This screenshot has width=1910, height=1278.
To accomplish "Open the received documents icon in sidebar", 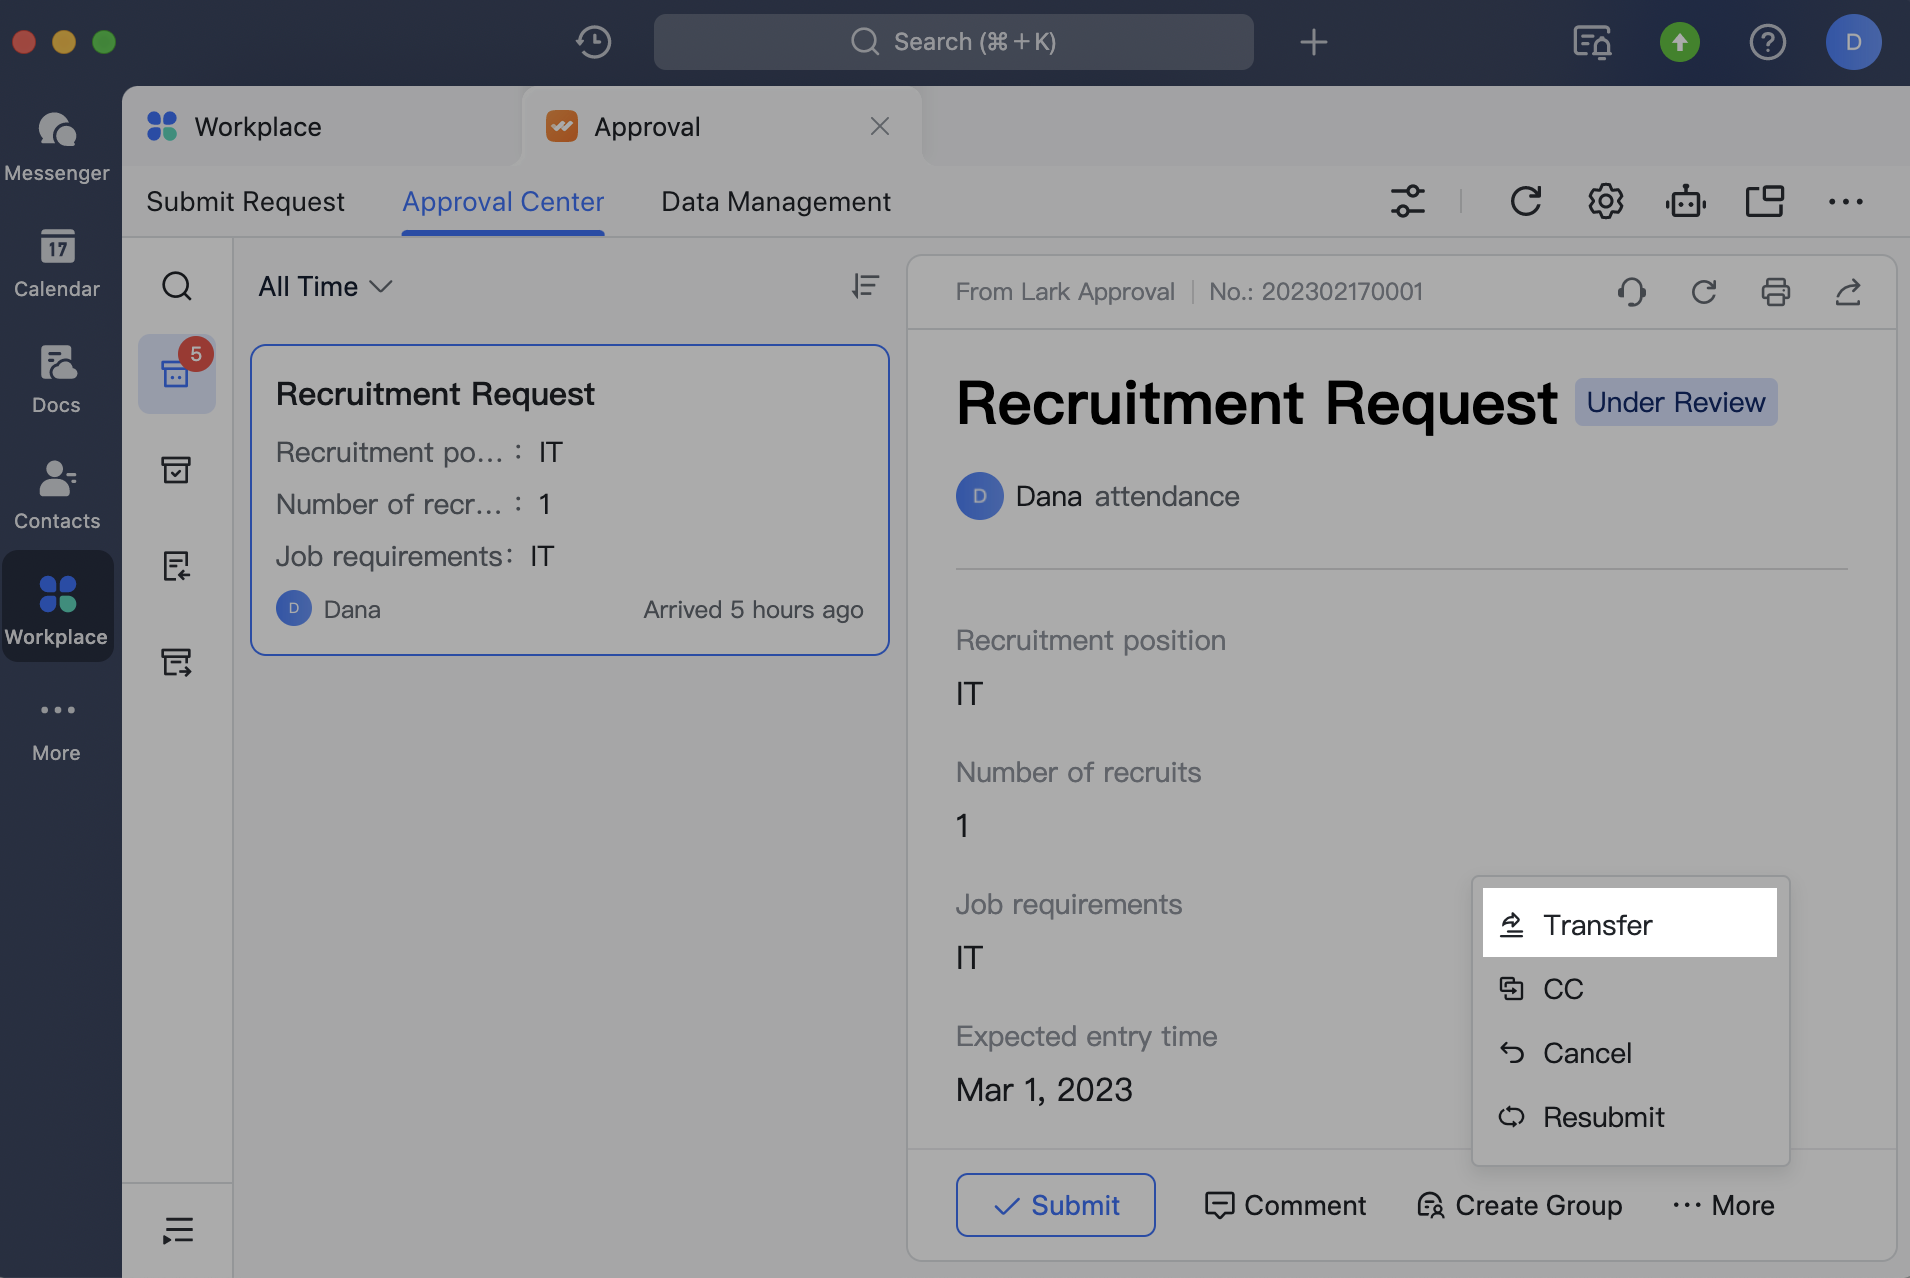I will [x=177, y=566].
